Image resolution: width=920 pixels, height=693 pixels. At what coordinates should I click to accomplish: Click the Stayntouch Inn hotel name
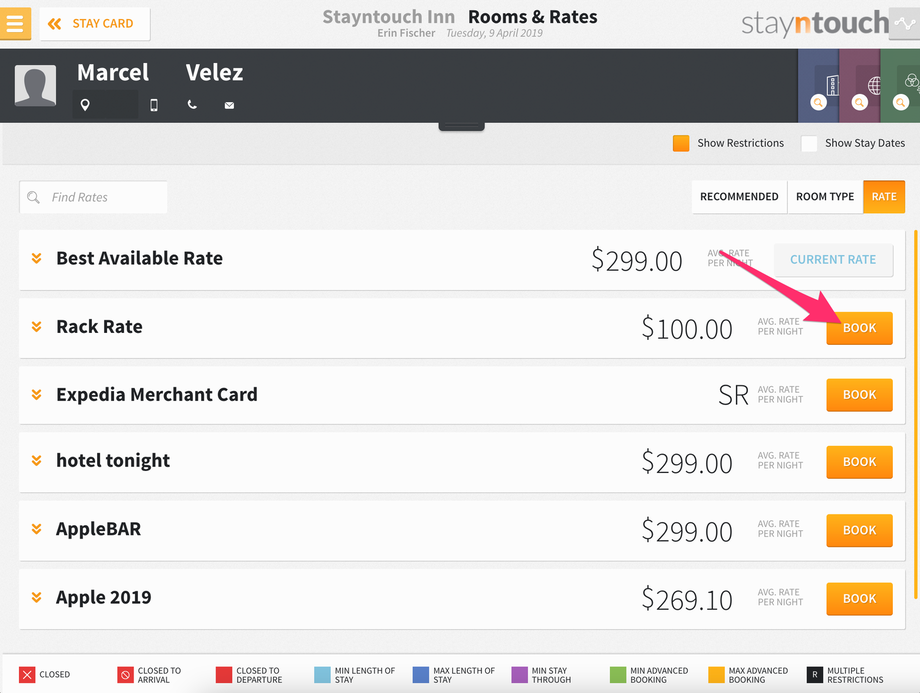click(x=388, y=16)
